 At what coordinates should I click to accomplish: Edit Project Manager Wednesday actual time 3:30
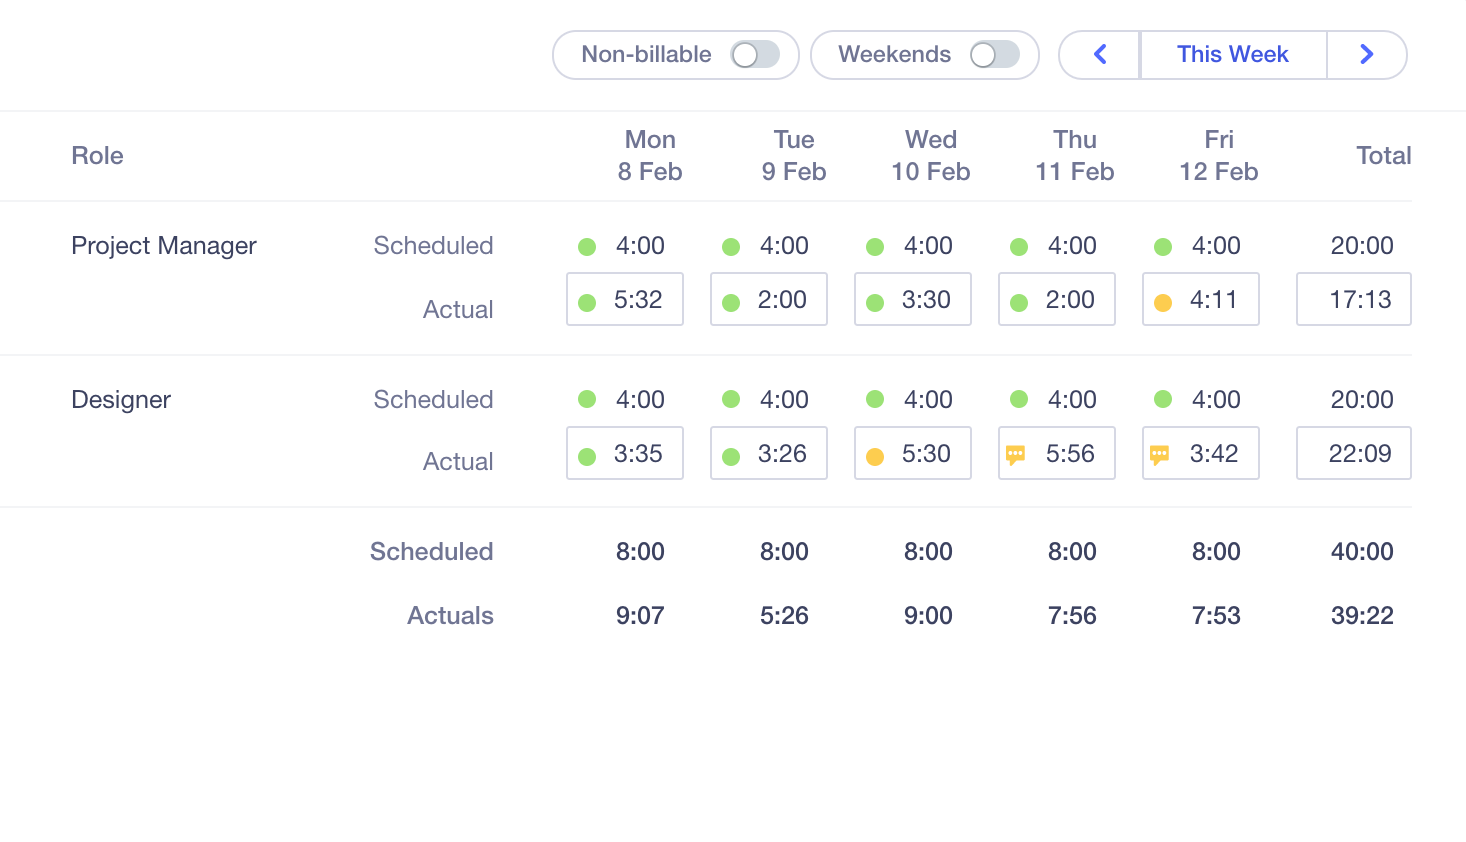coord(925,300)
